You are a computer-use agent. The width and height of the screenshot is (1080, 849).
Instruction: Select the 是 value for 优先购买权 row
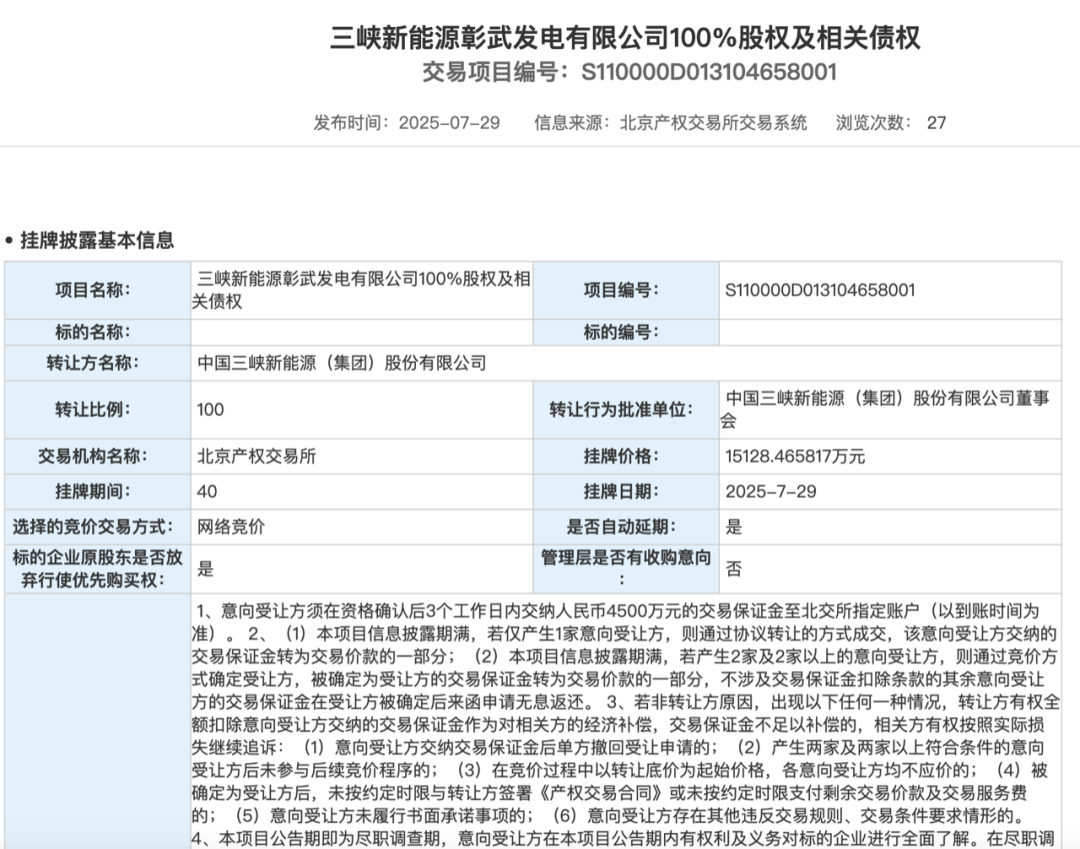point(205,569)
